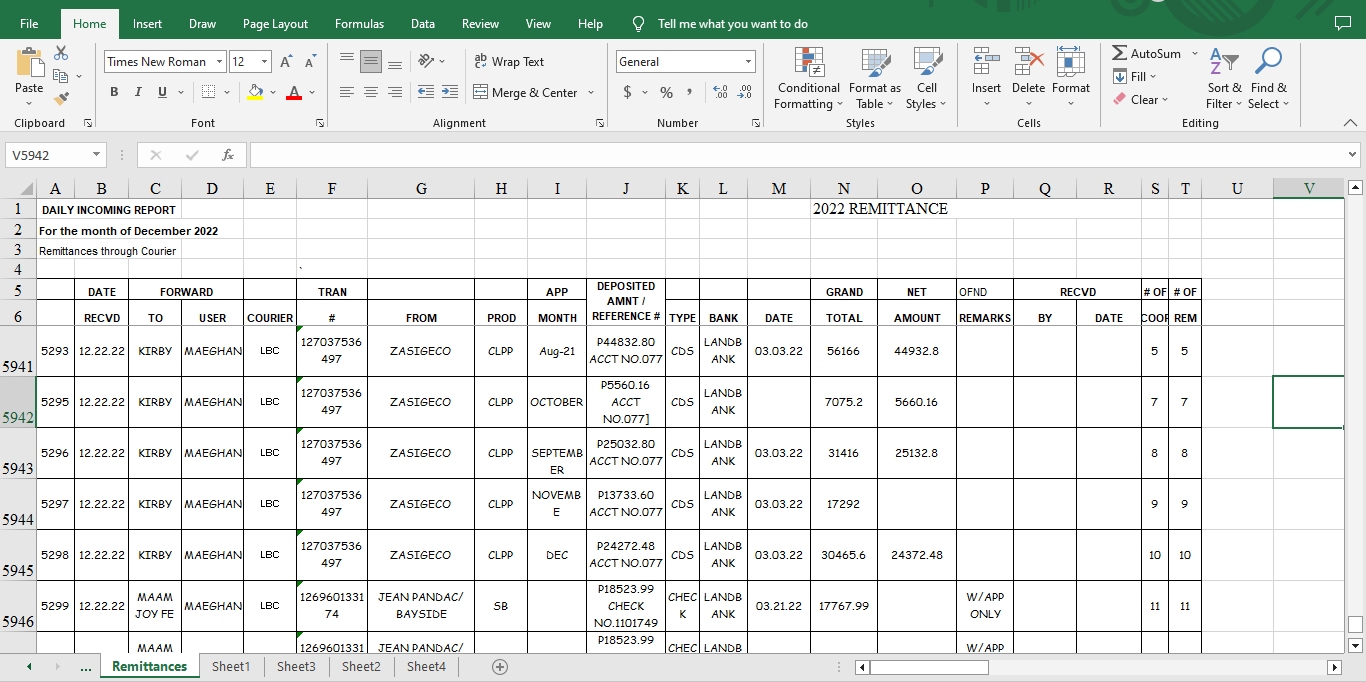Center text horizontally
Screen dimensions: 1366x682
click(371, 92)
